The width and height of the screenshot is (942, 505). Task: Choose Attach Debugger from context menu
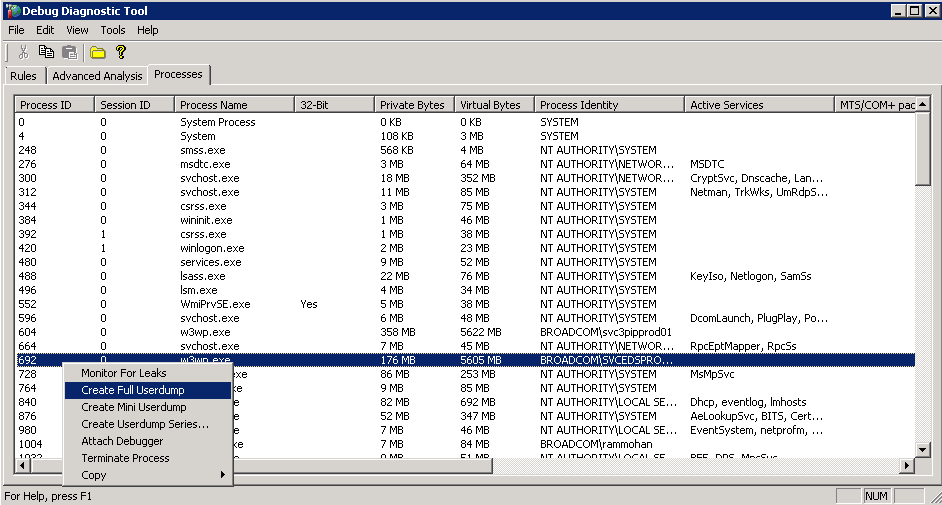(x=147, y=441)
